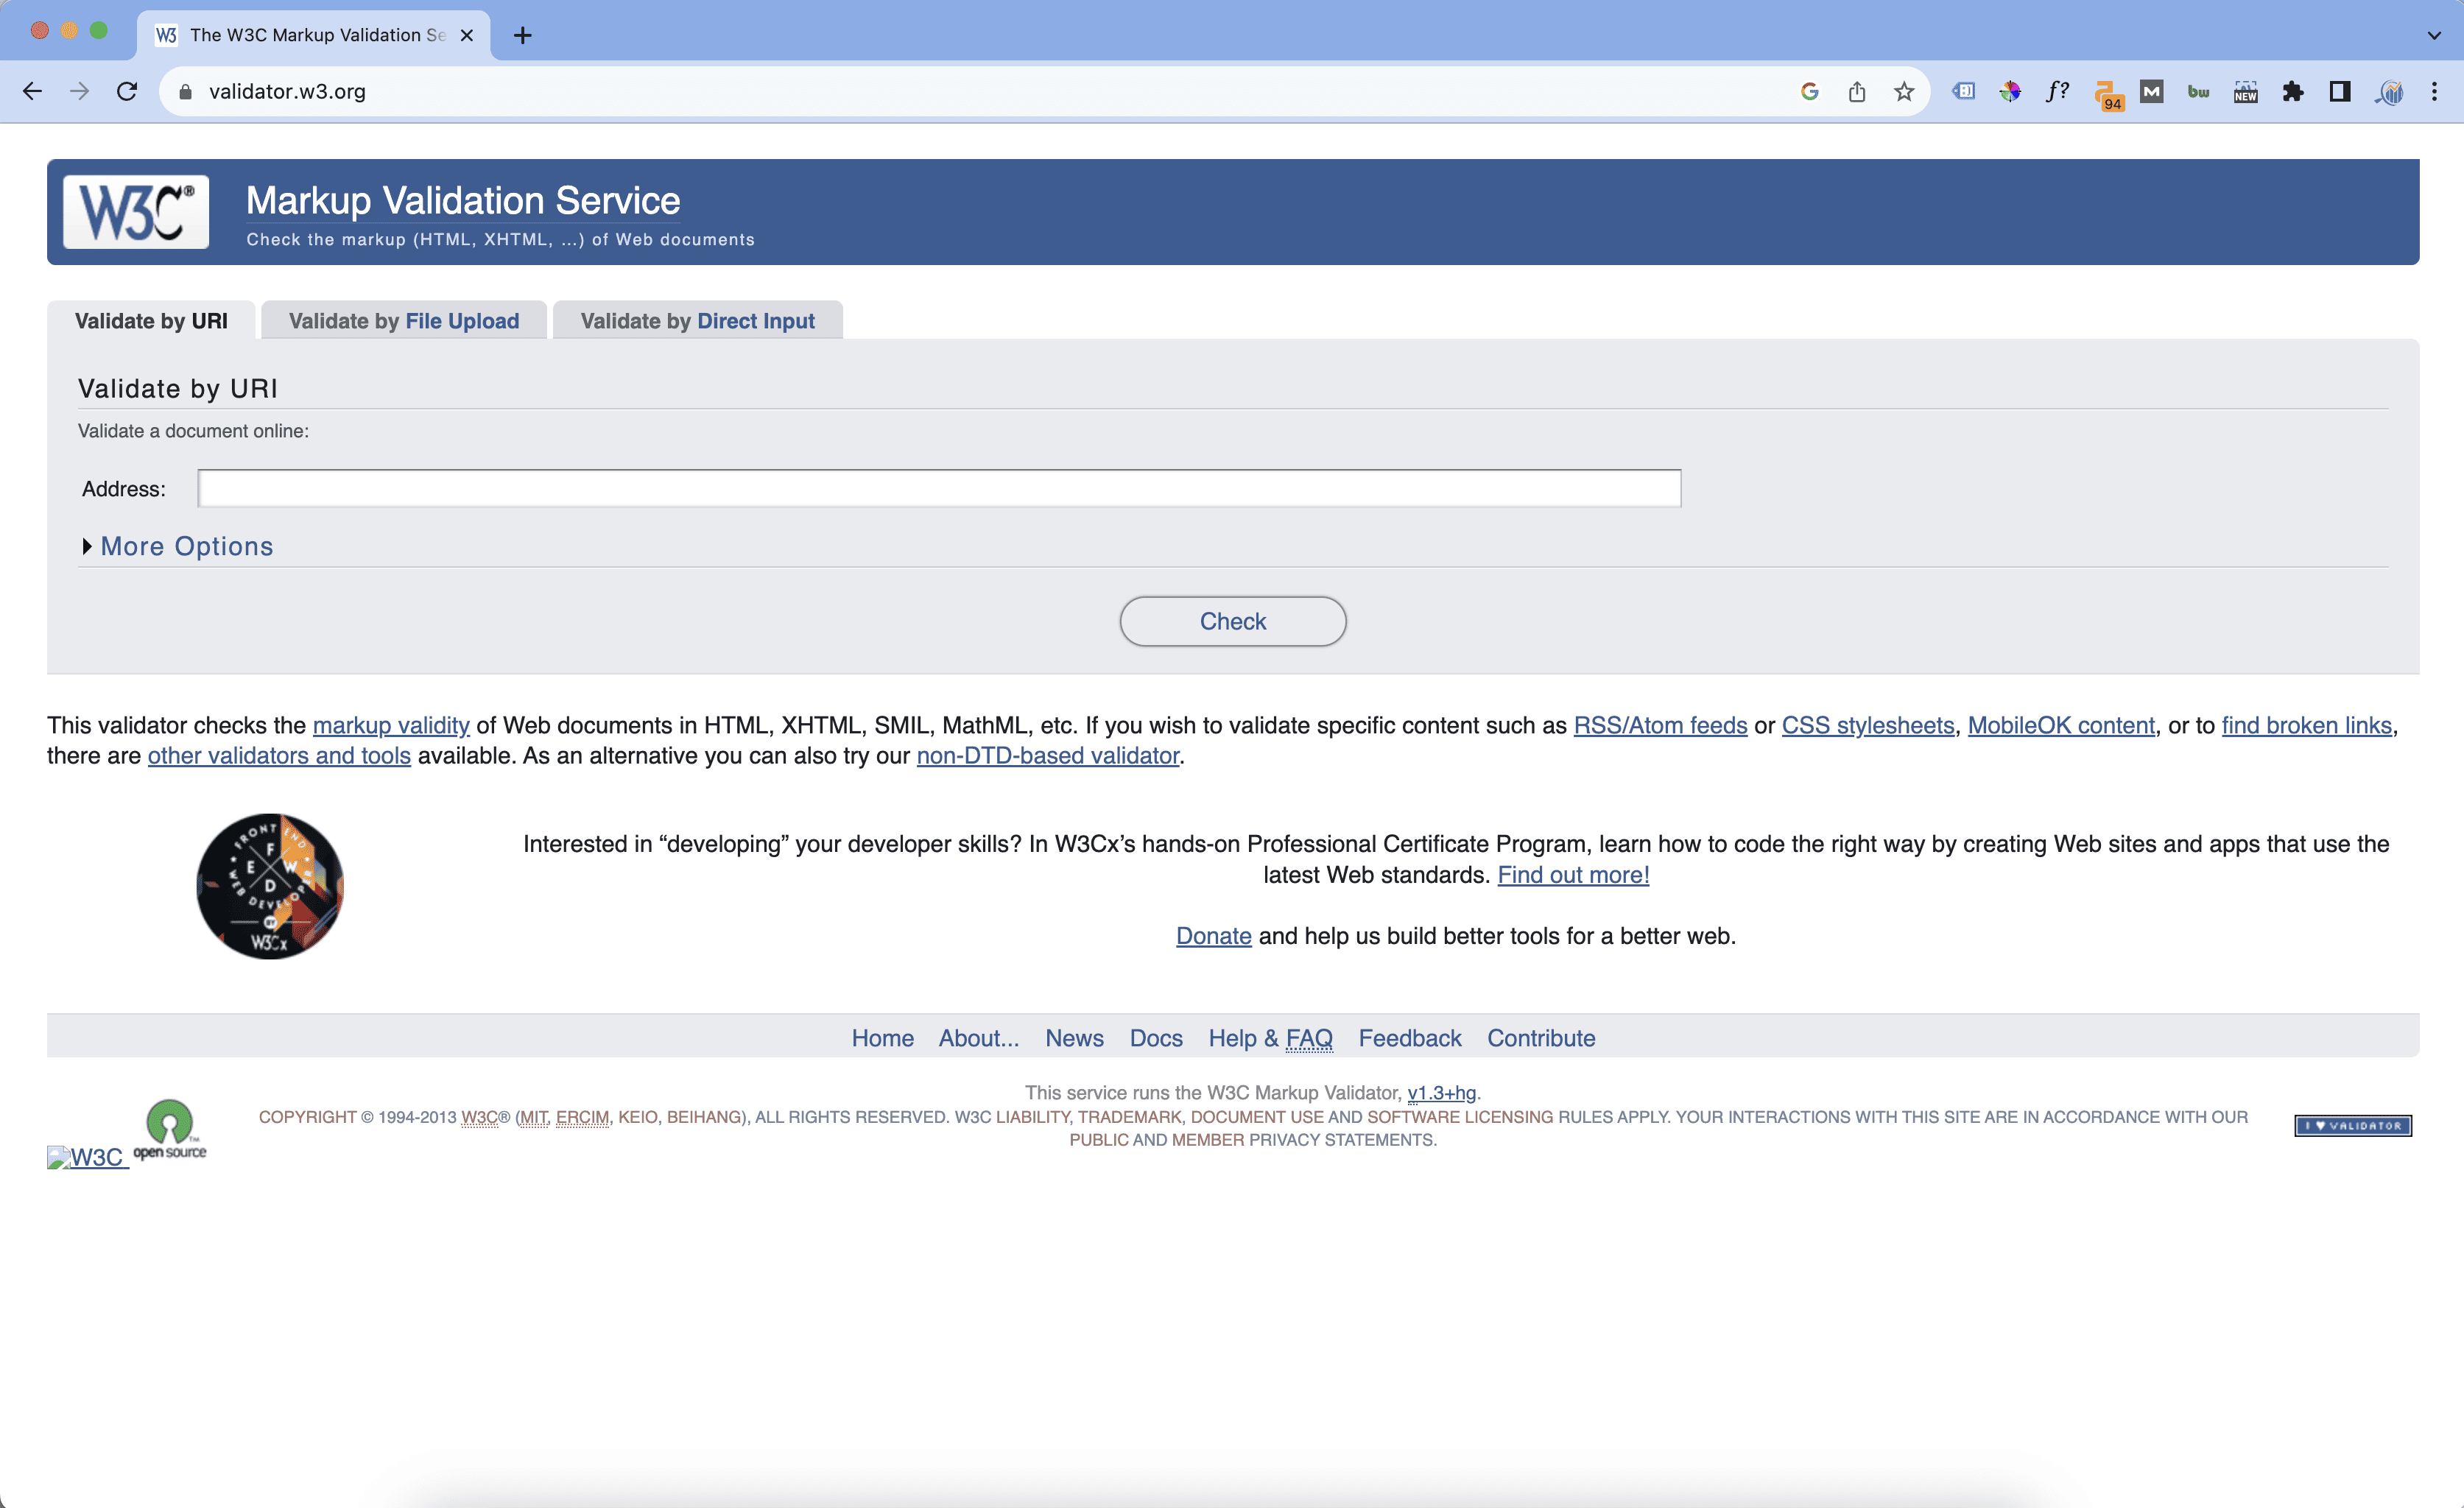This screenshot has width=2464, height=1508.
Task: Open the SOFTWARE LICENSING link
Action: pyautogui.click(x=1460, y=1117)
